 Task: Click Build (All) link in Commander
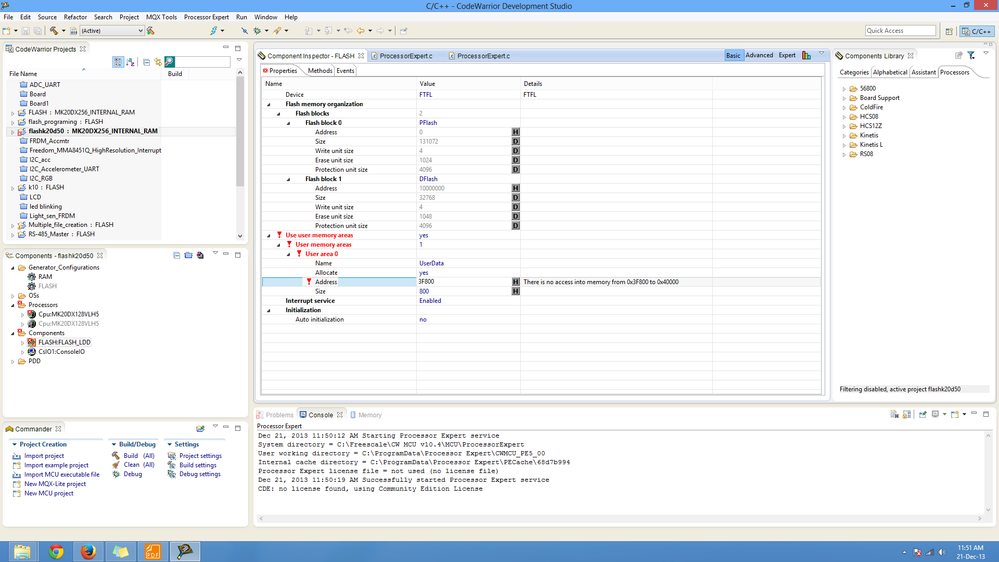pyautogui.click(x=138, y=456)
